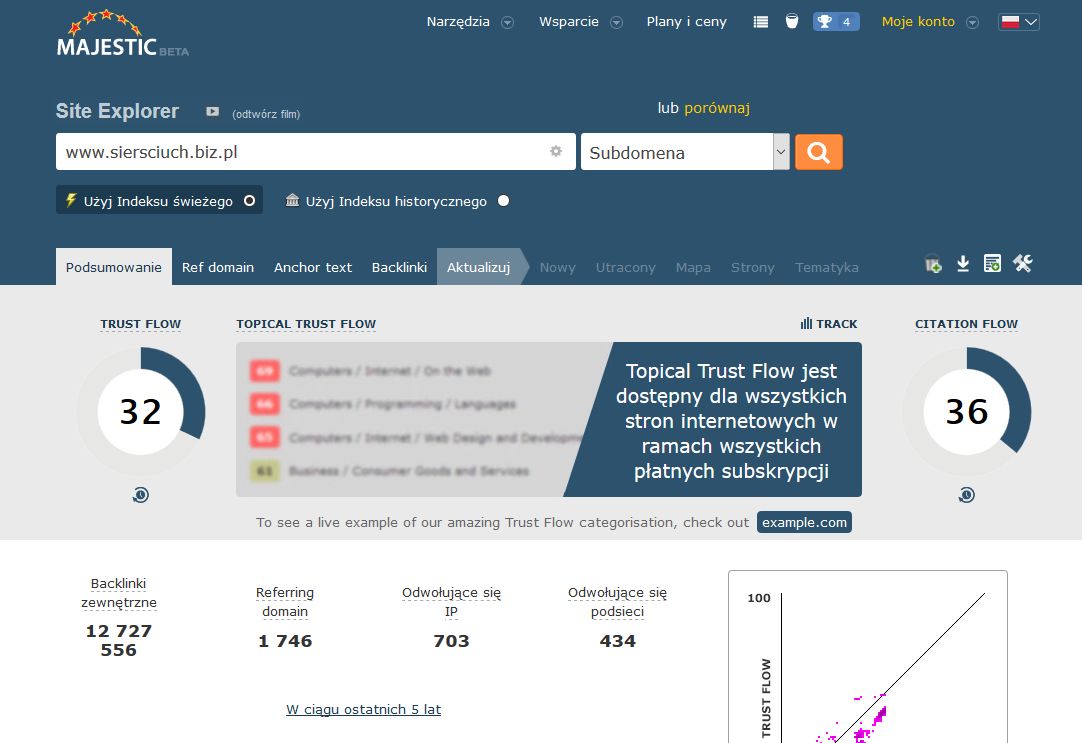Click the porównaj link
The width and height of the screenshot is (1082, 743).
[717, 108]
